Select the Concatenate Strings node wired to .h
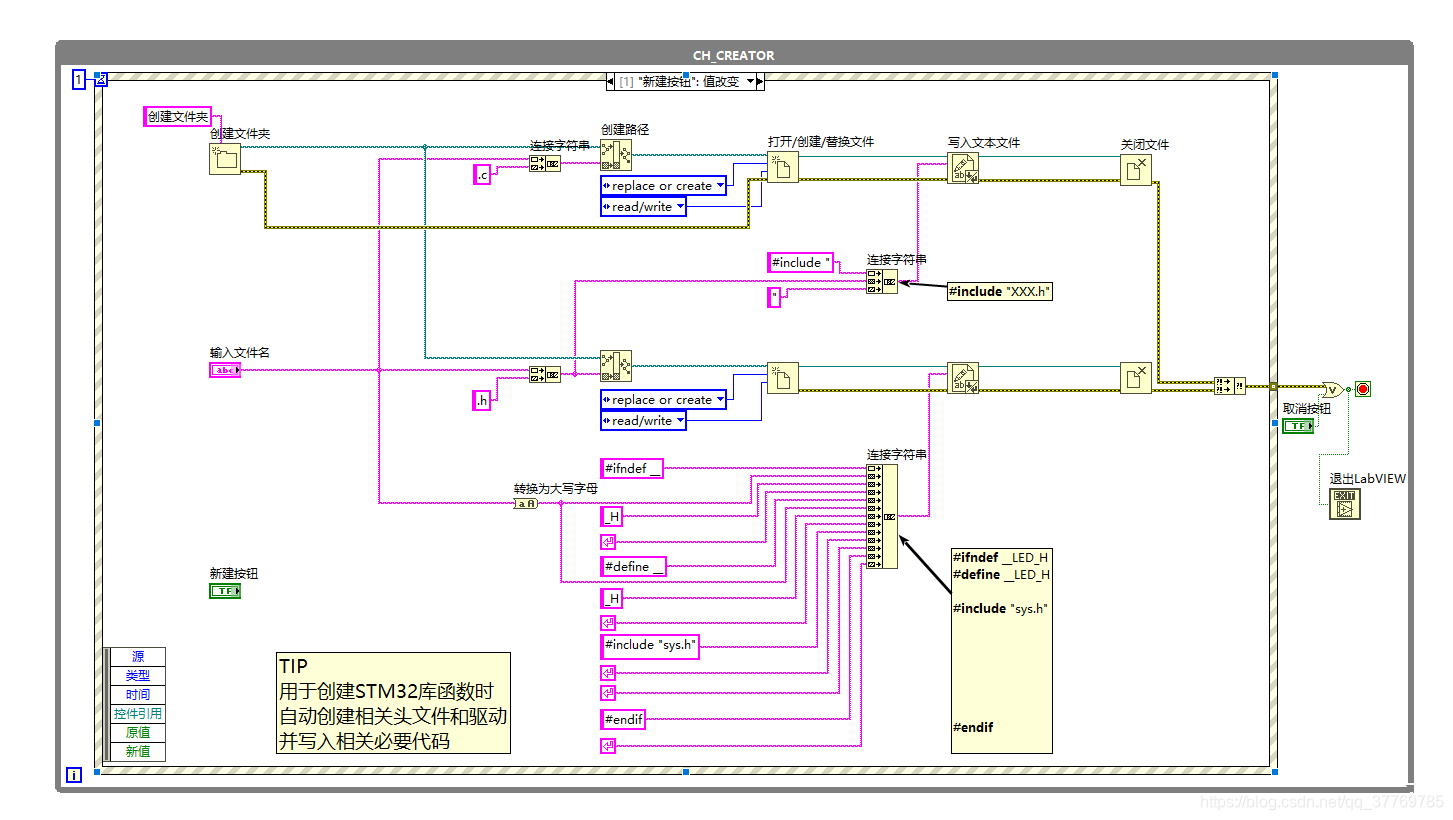Screen dimensions: 1453x820 pyautogui.click(x=545, y=374)
